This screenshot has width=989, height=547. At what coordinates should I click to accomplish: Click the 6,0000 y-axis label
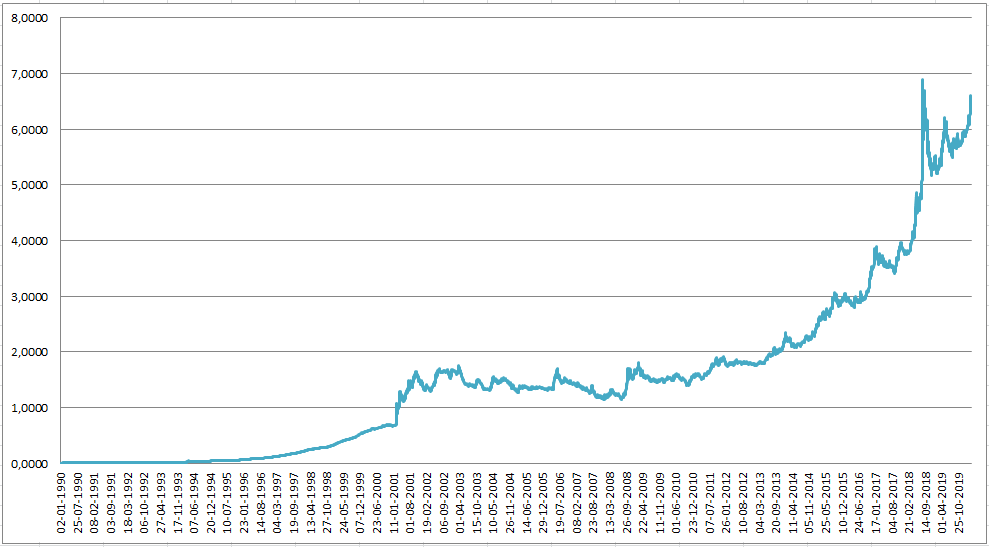28,129
